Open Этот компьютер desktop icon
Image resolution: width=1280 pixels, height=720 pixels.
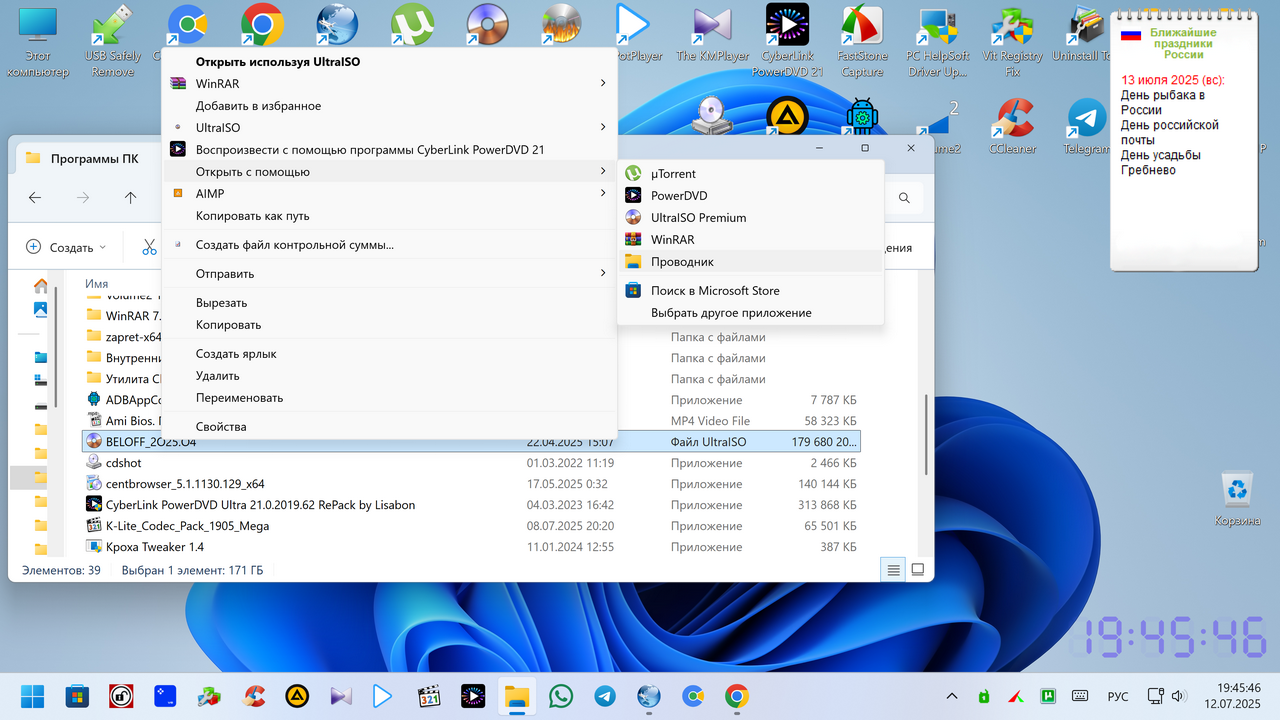tap(38, 42)
